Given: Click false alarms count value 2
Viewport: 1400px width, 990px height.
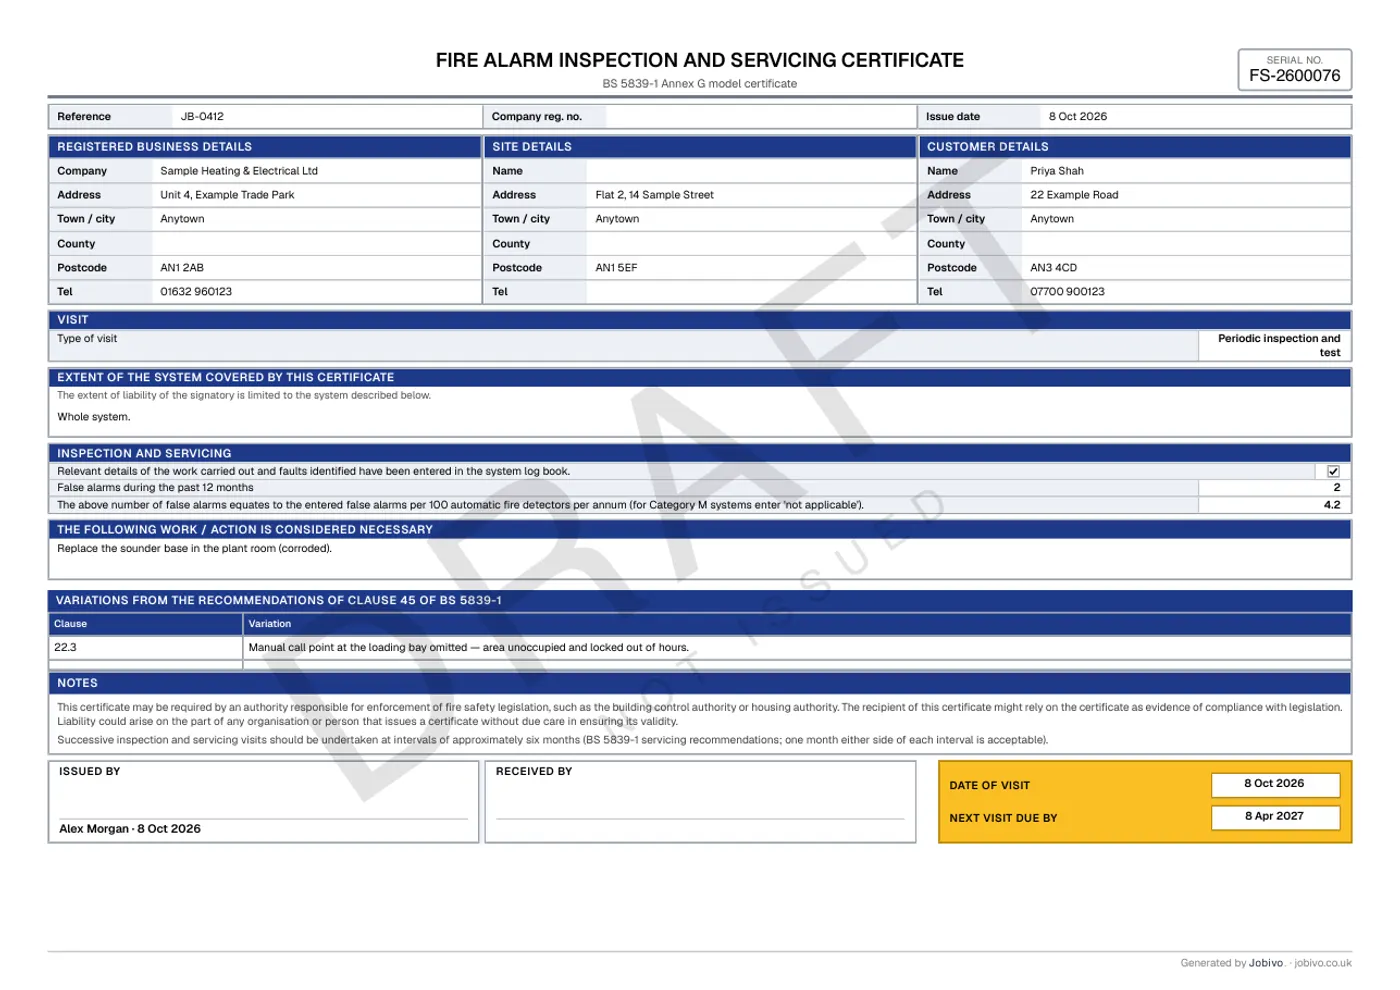Looking at the screenshot, I should 1336,488.
